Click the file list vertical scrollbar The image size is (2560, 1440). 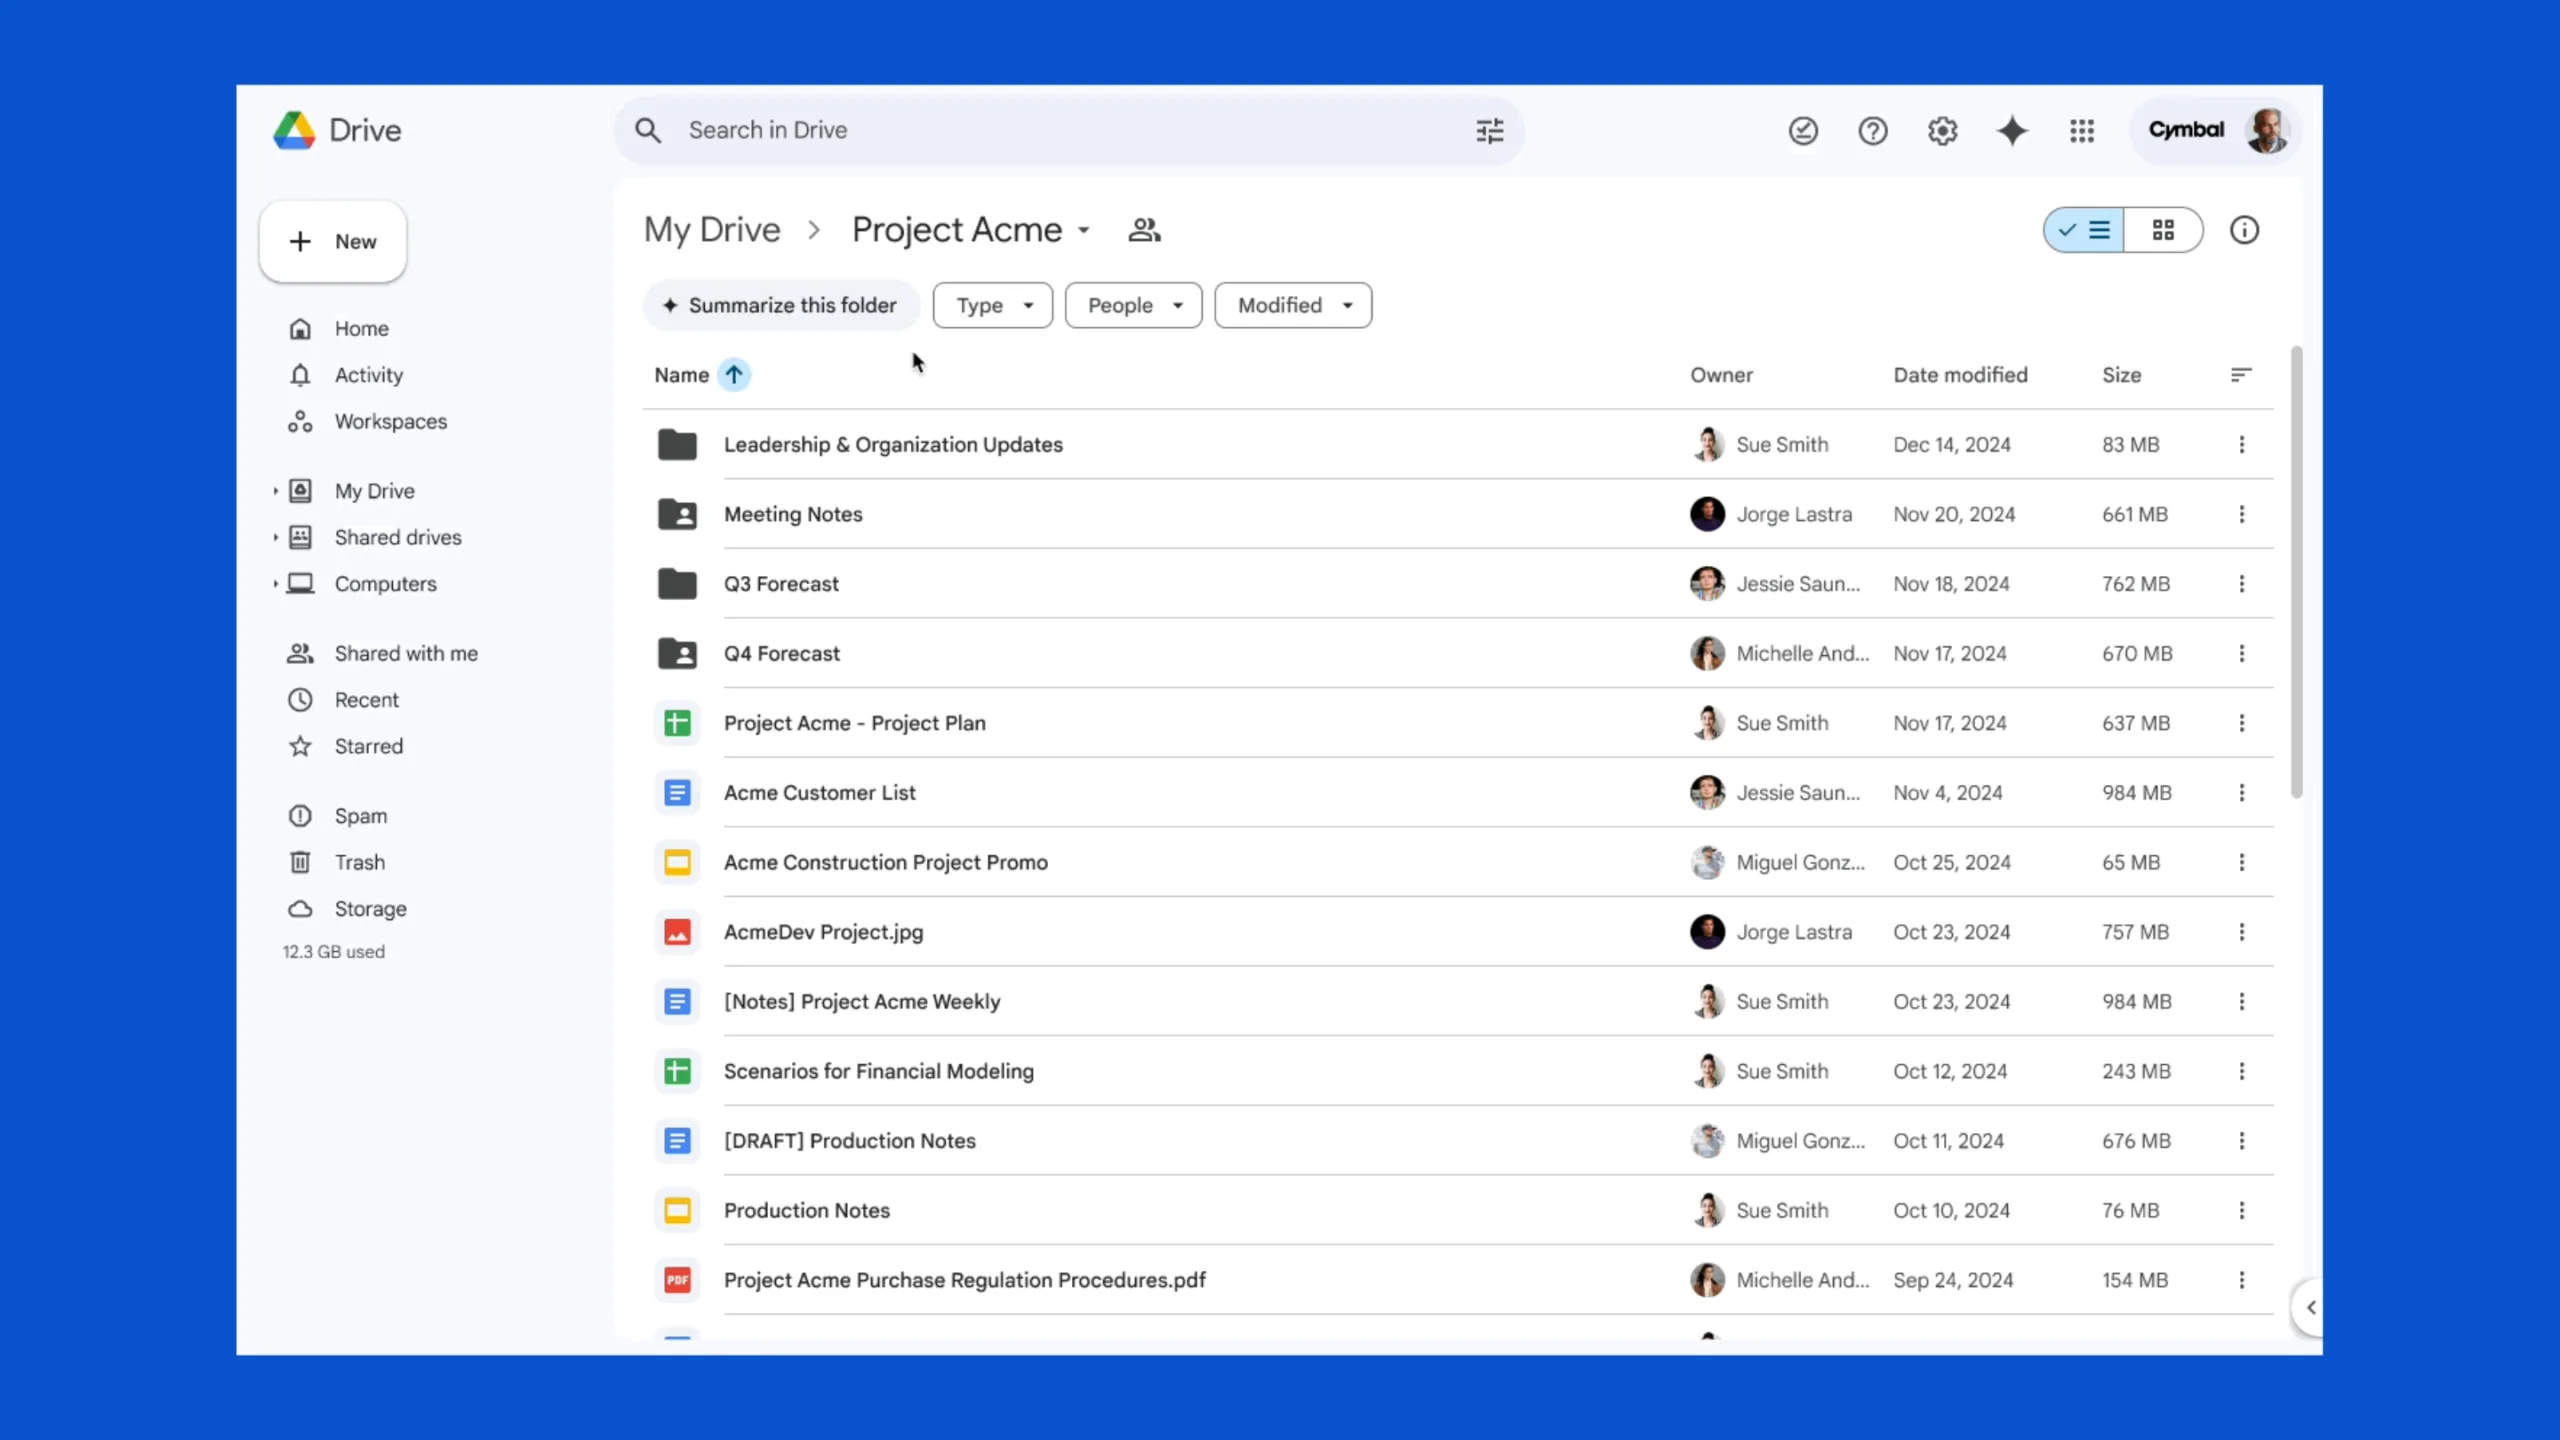pyautogui.click(x=2297, y=572)
